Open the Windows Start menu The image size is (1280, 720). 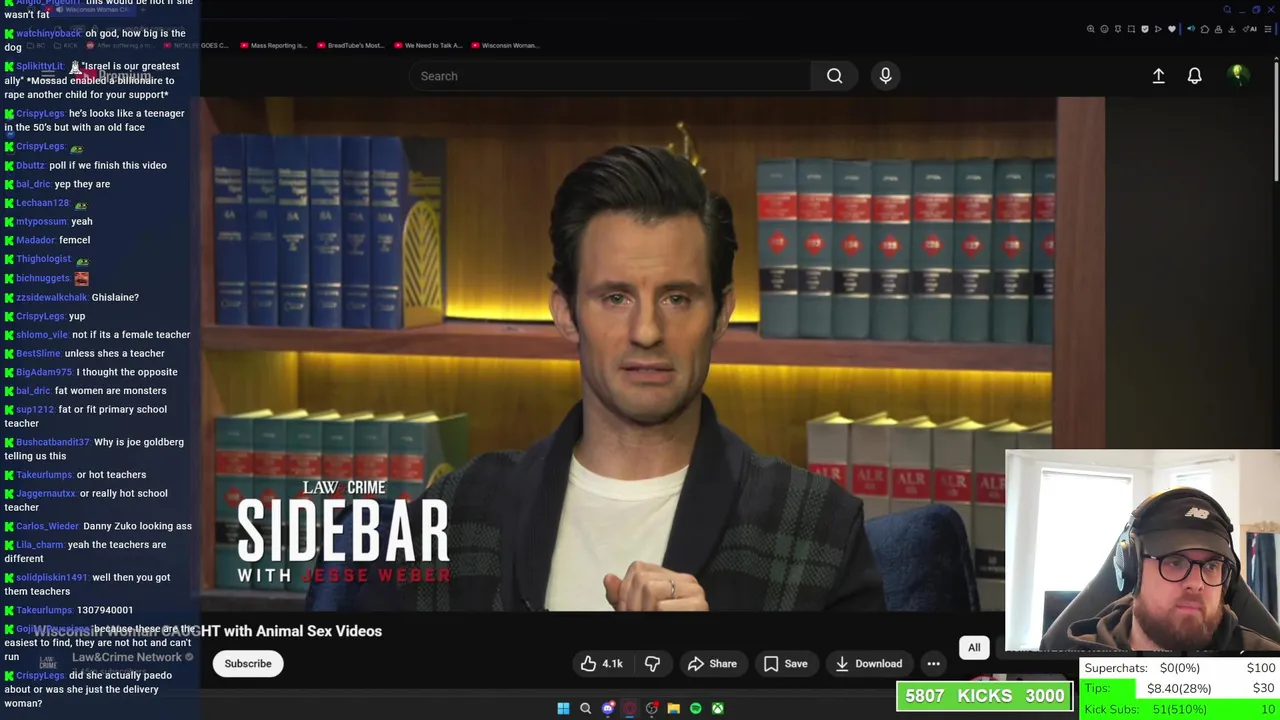pos(563,708)
